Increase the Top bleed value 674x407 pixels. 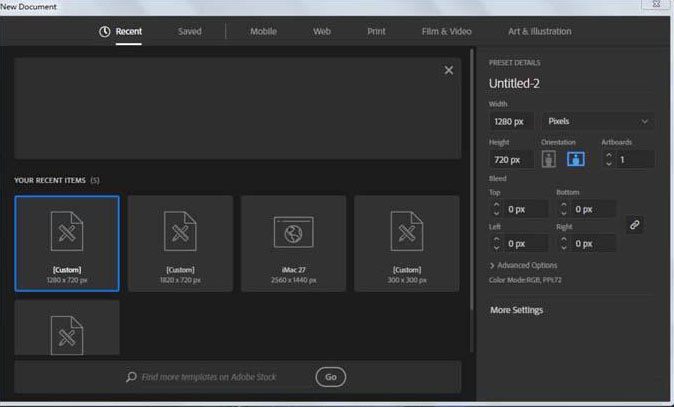(x=496, y=205)
